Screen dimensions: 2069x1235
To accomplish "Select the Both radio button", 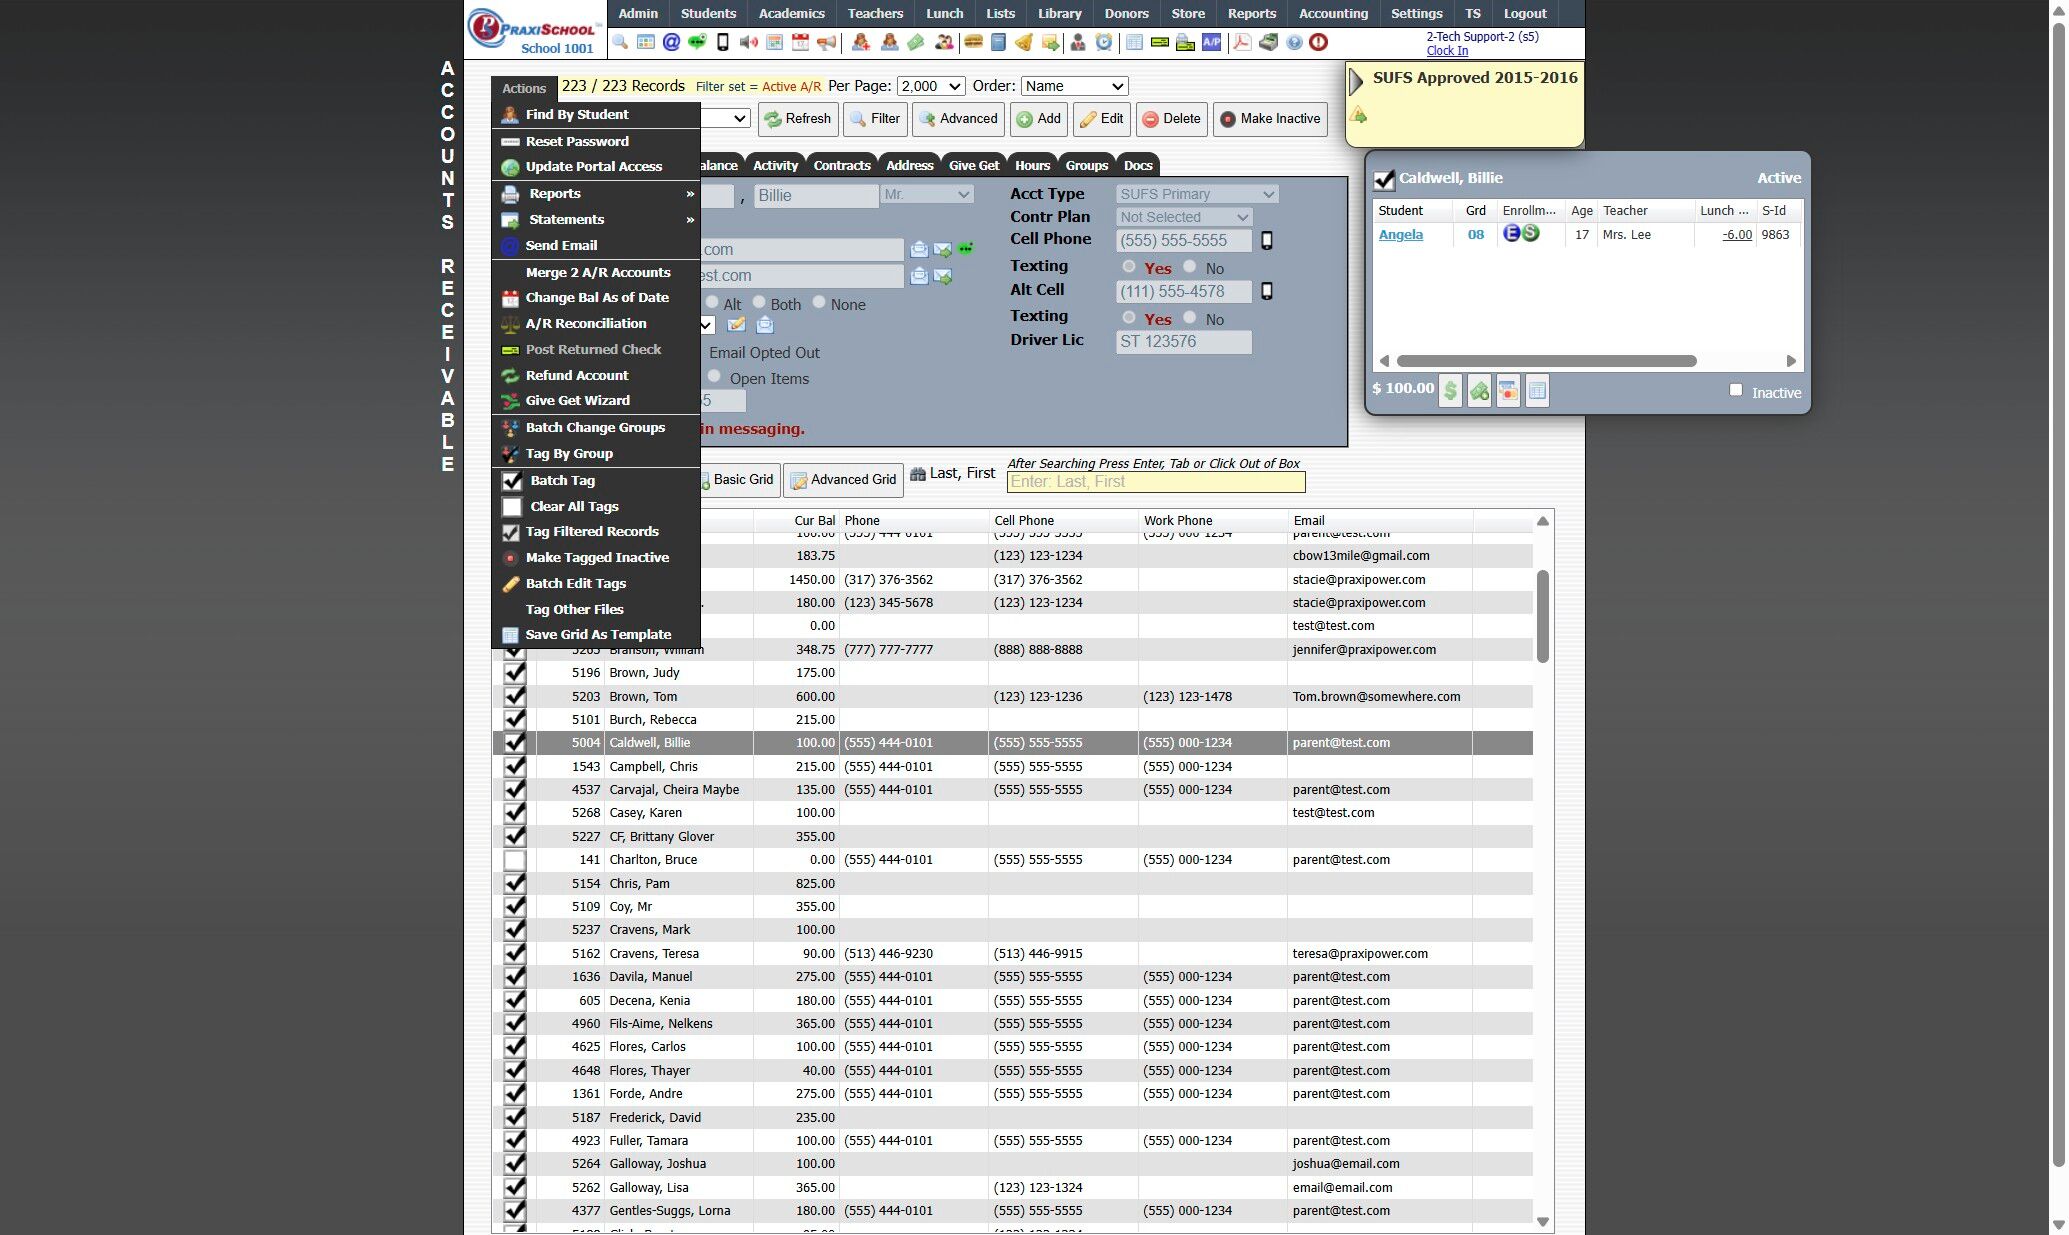I will (x=759, y=302).
